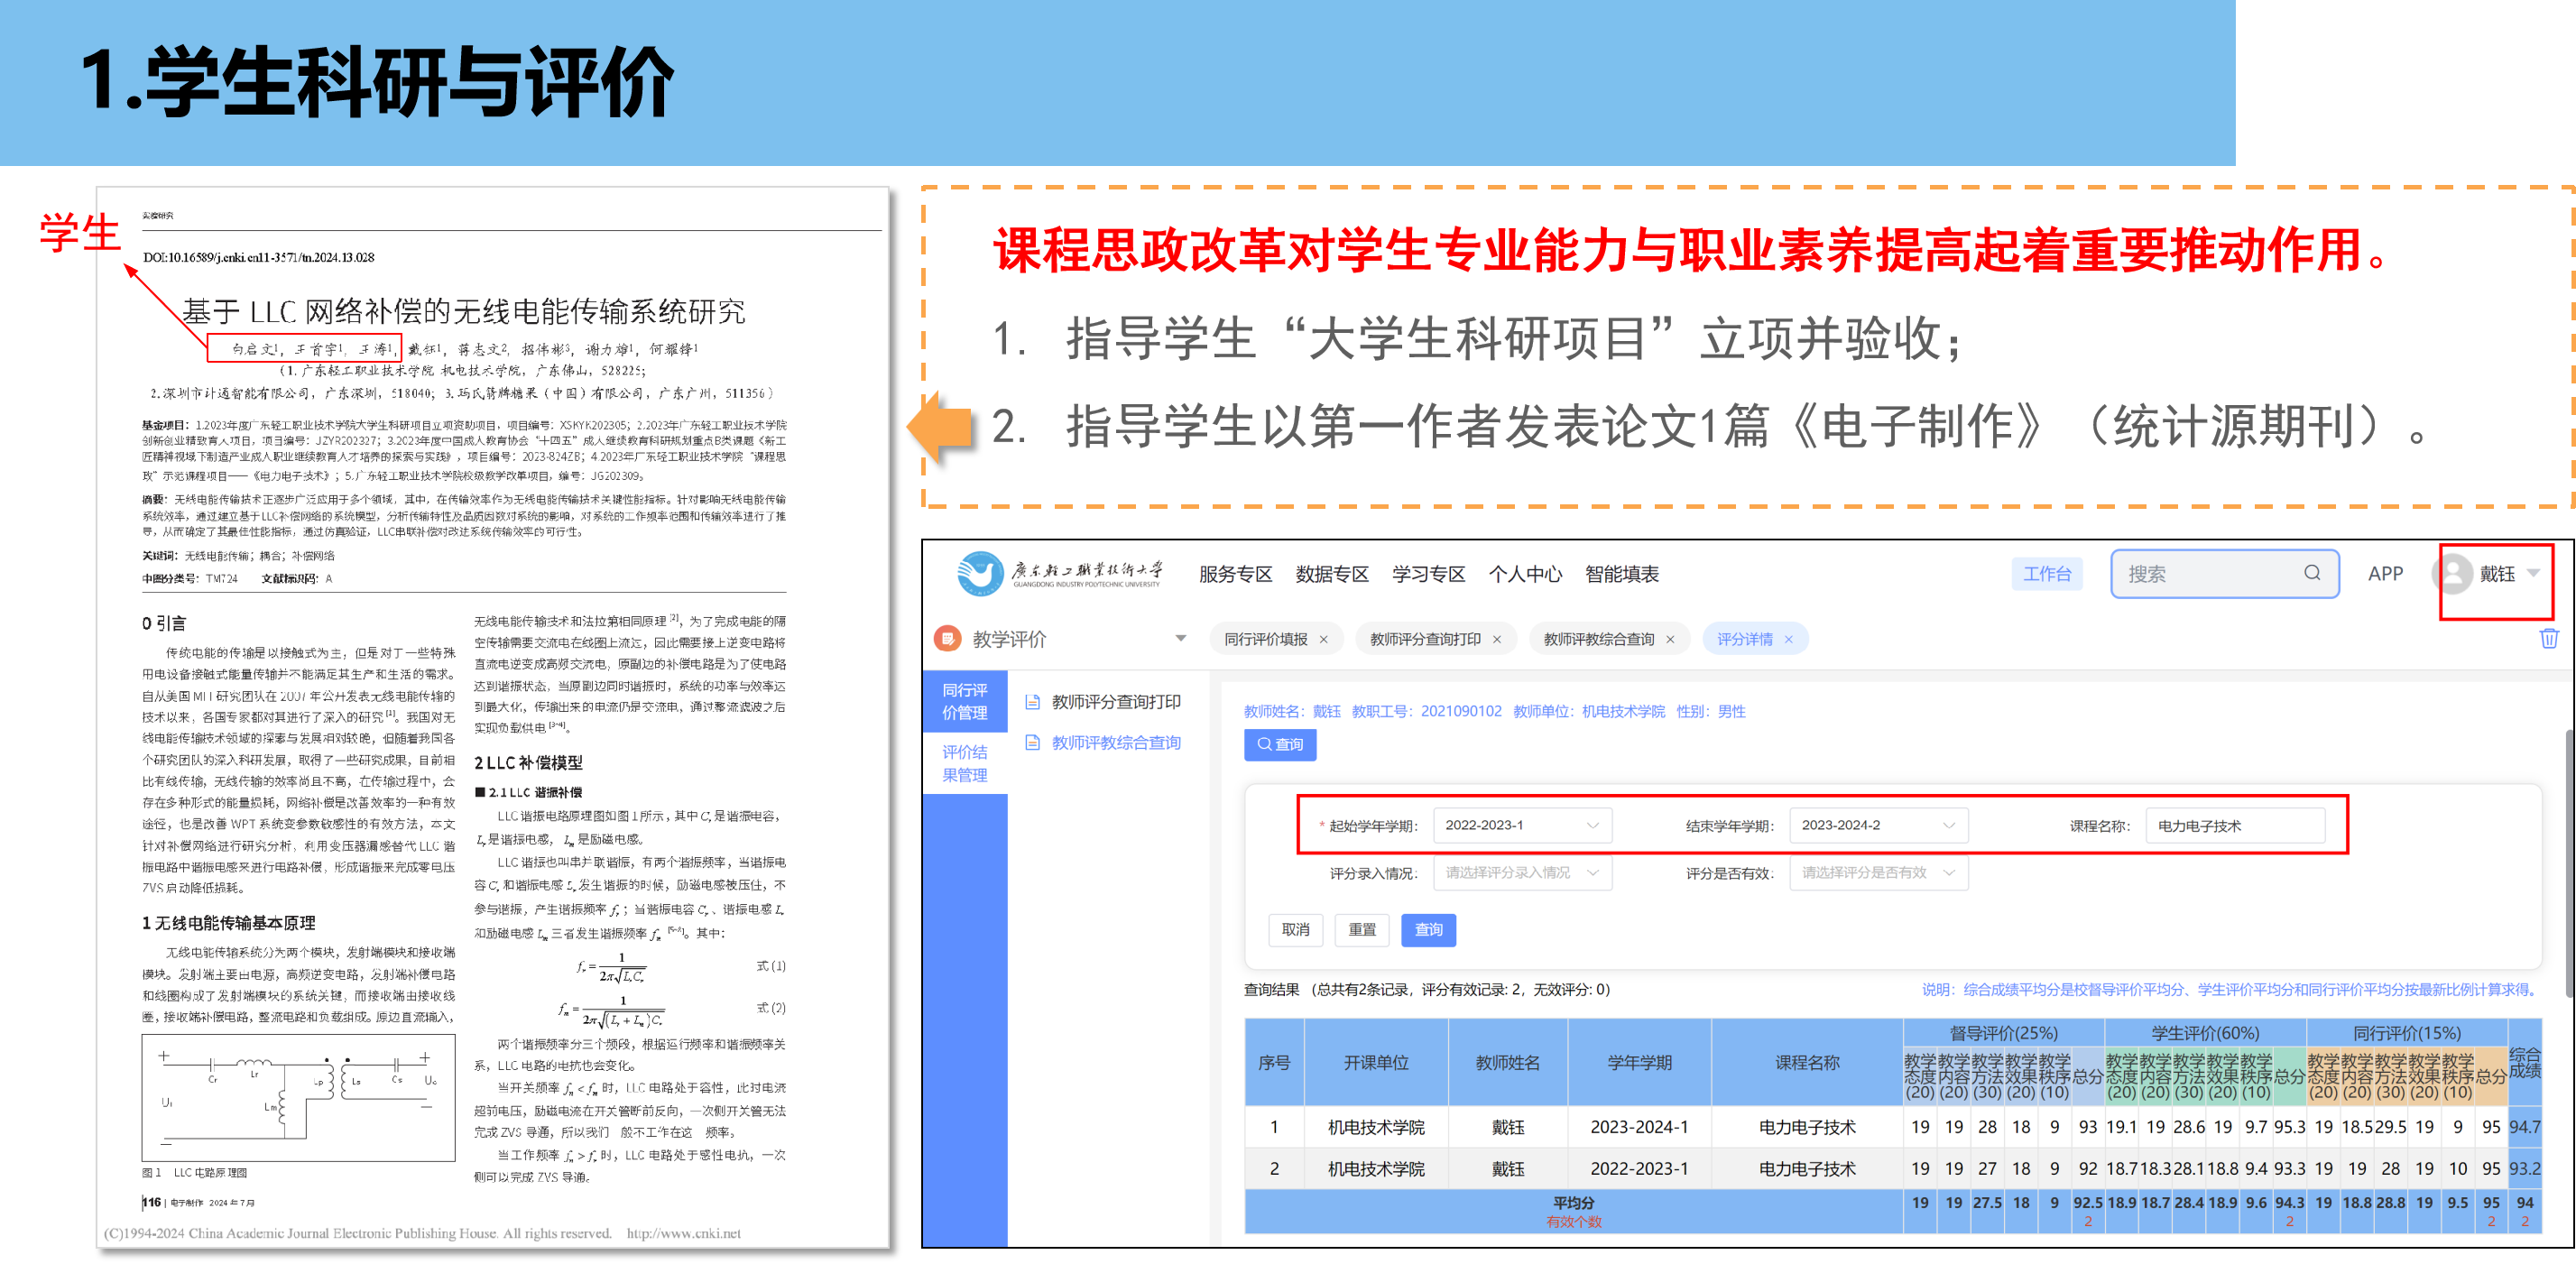Click the university logo emblem
2576x1264 pixels.
tap(979, 573)
